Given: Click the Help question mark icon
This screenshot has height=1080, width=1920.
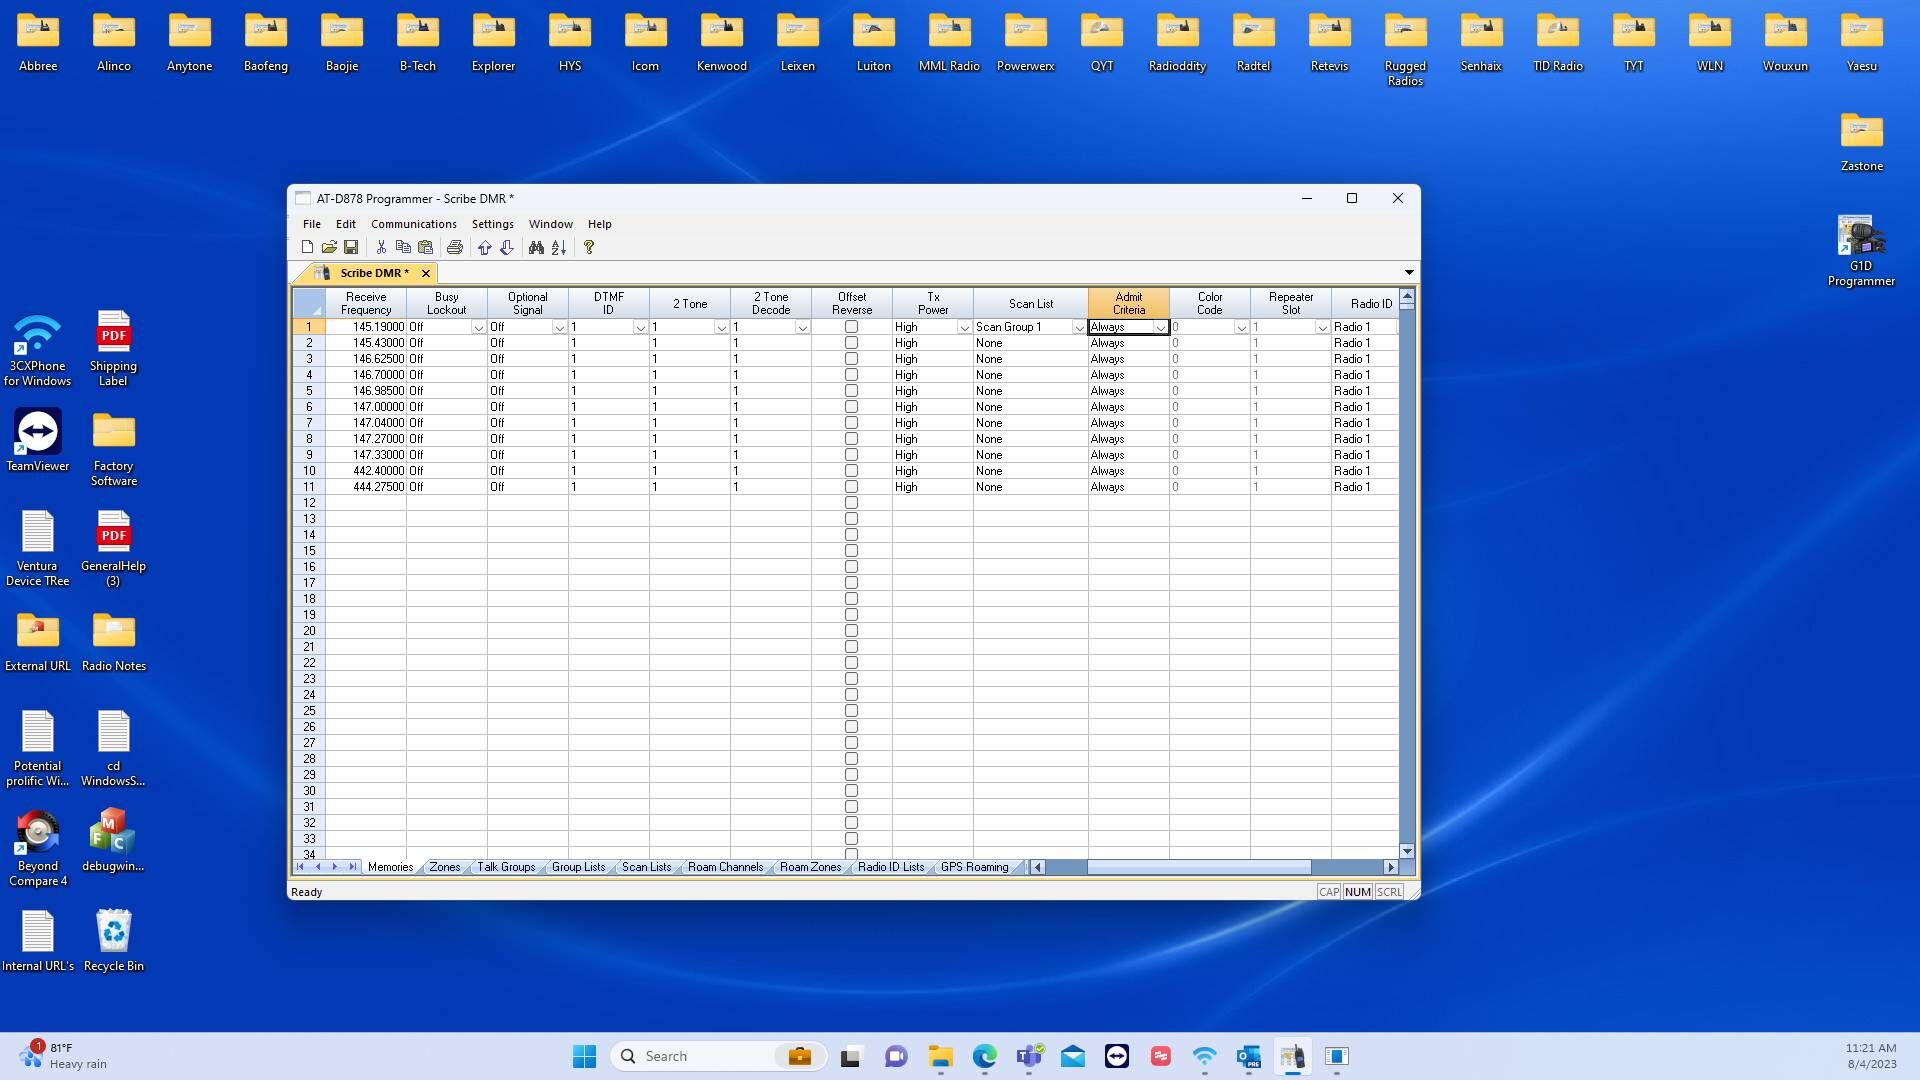Looking at the screenshot, I should tap(589, 247).
